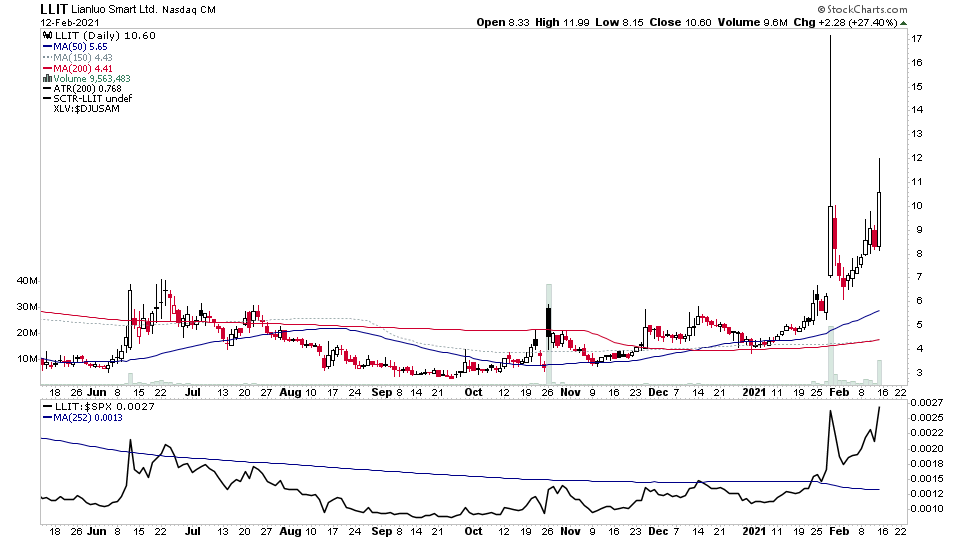Click the Open 8.33 value in header

point(503,23)
